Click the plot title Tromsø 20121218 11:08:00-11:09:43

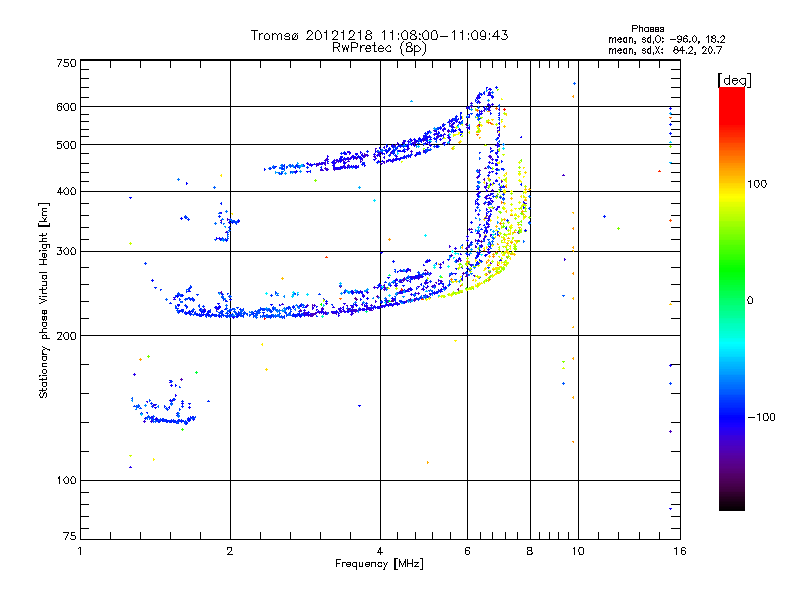[x=379, y=35]
